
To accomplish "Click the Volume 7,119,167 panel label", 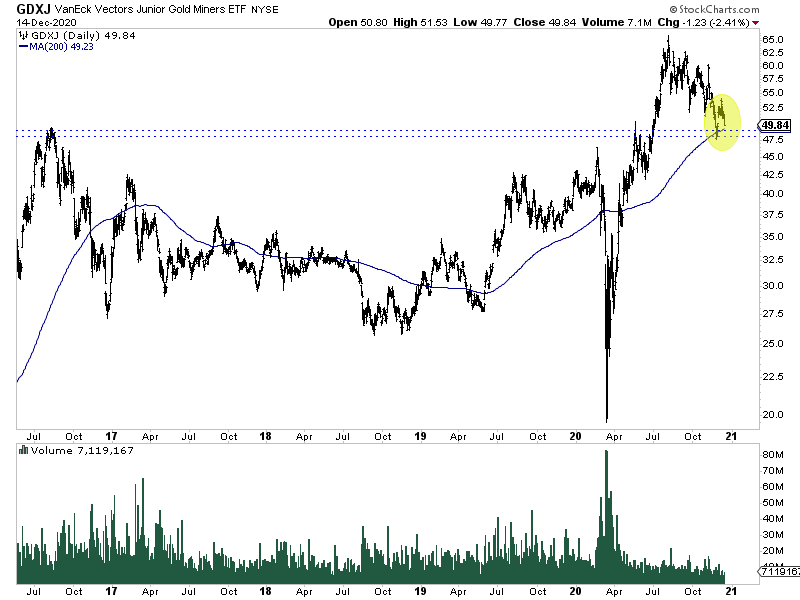I will click(82, 450).
